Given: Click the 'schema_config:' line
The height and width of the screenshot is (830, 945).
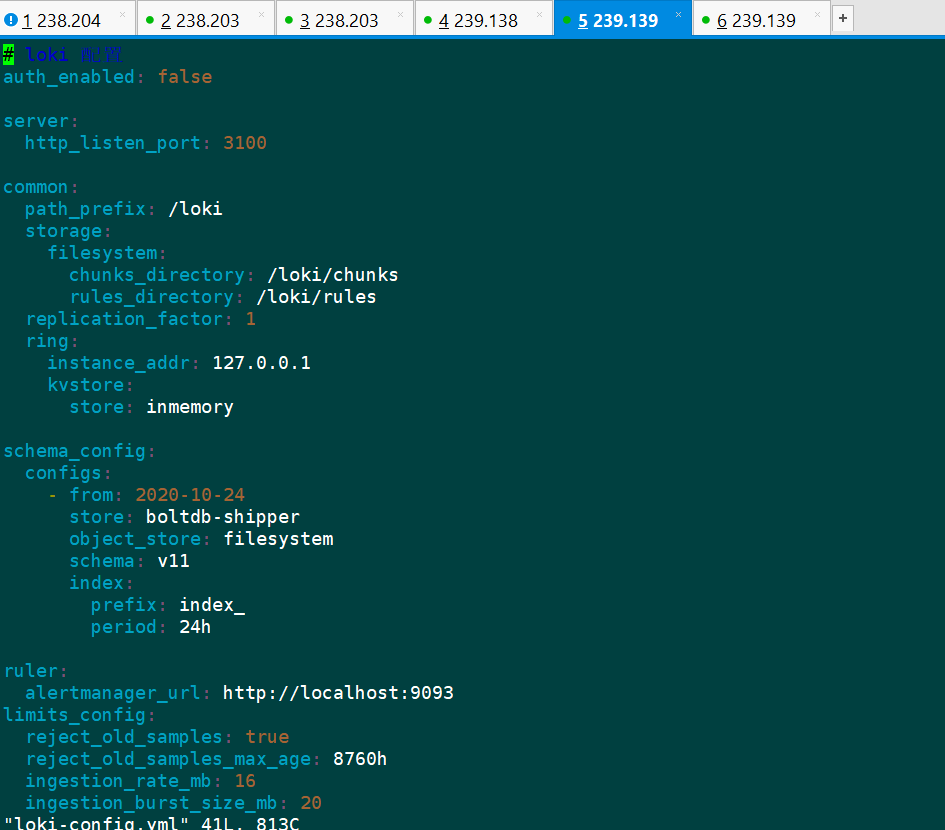Looking at the screenshot, I should point(80,451).
